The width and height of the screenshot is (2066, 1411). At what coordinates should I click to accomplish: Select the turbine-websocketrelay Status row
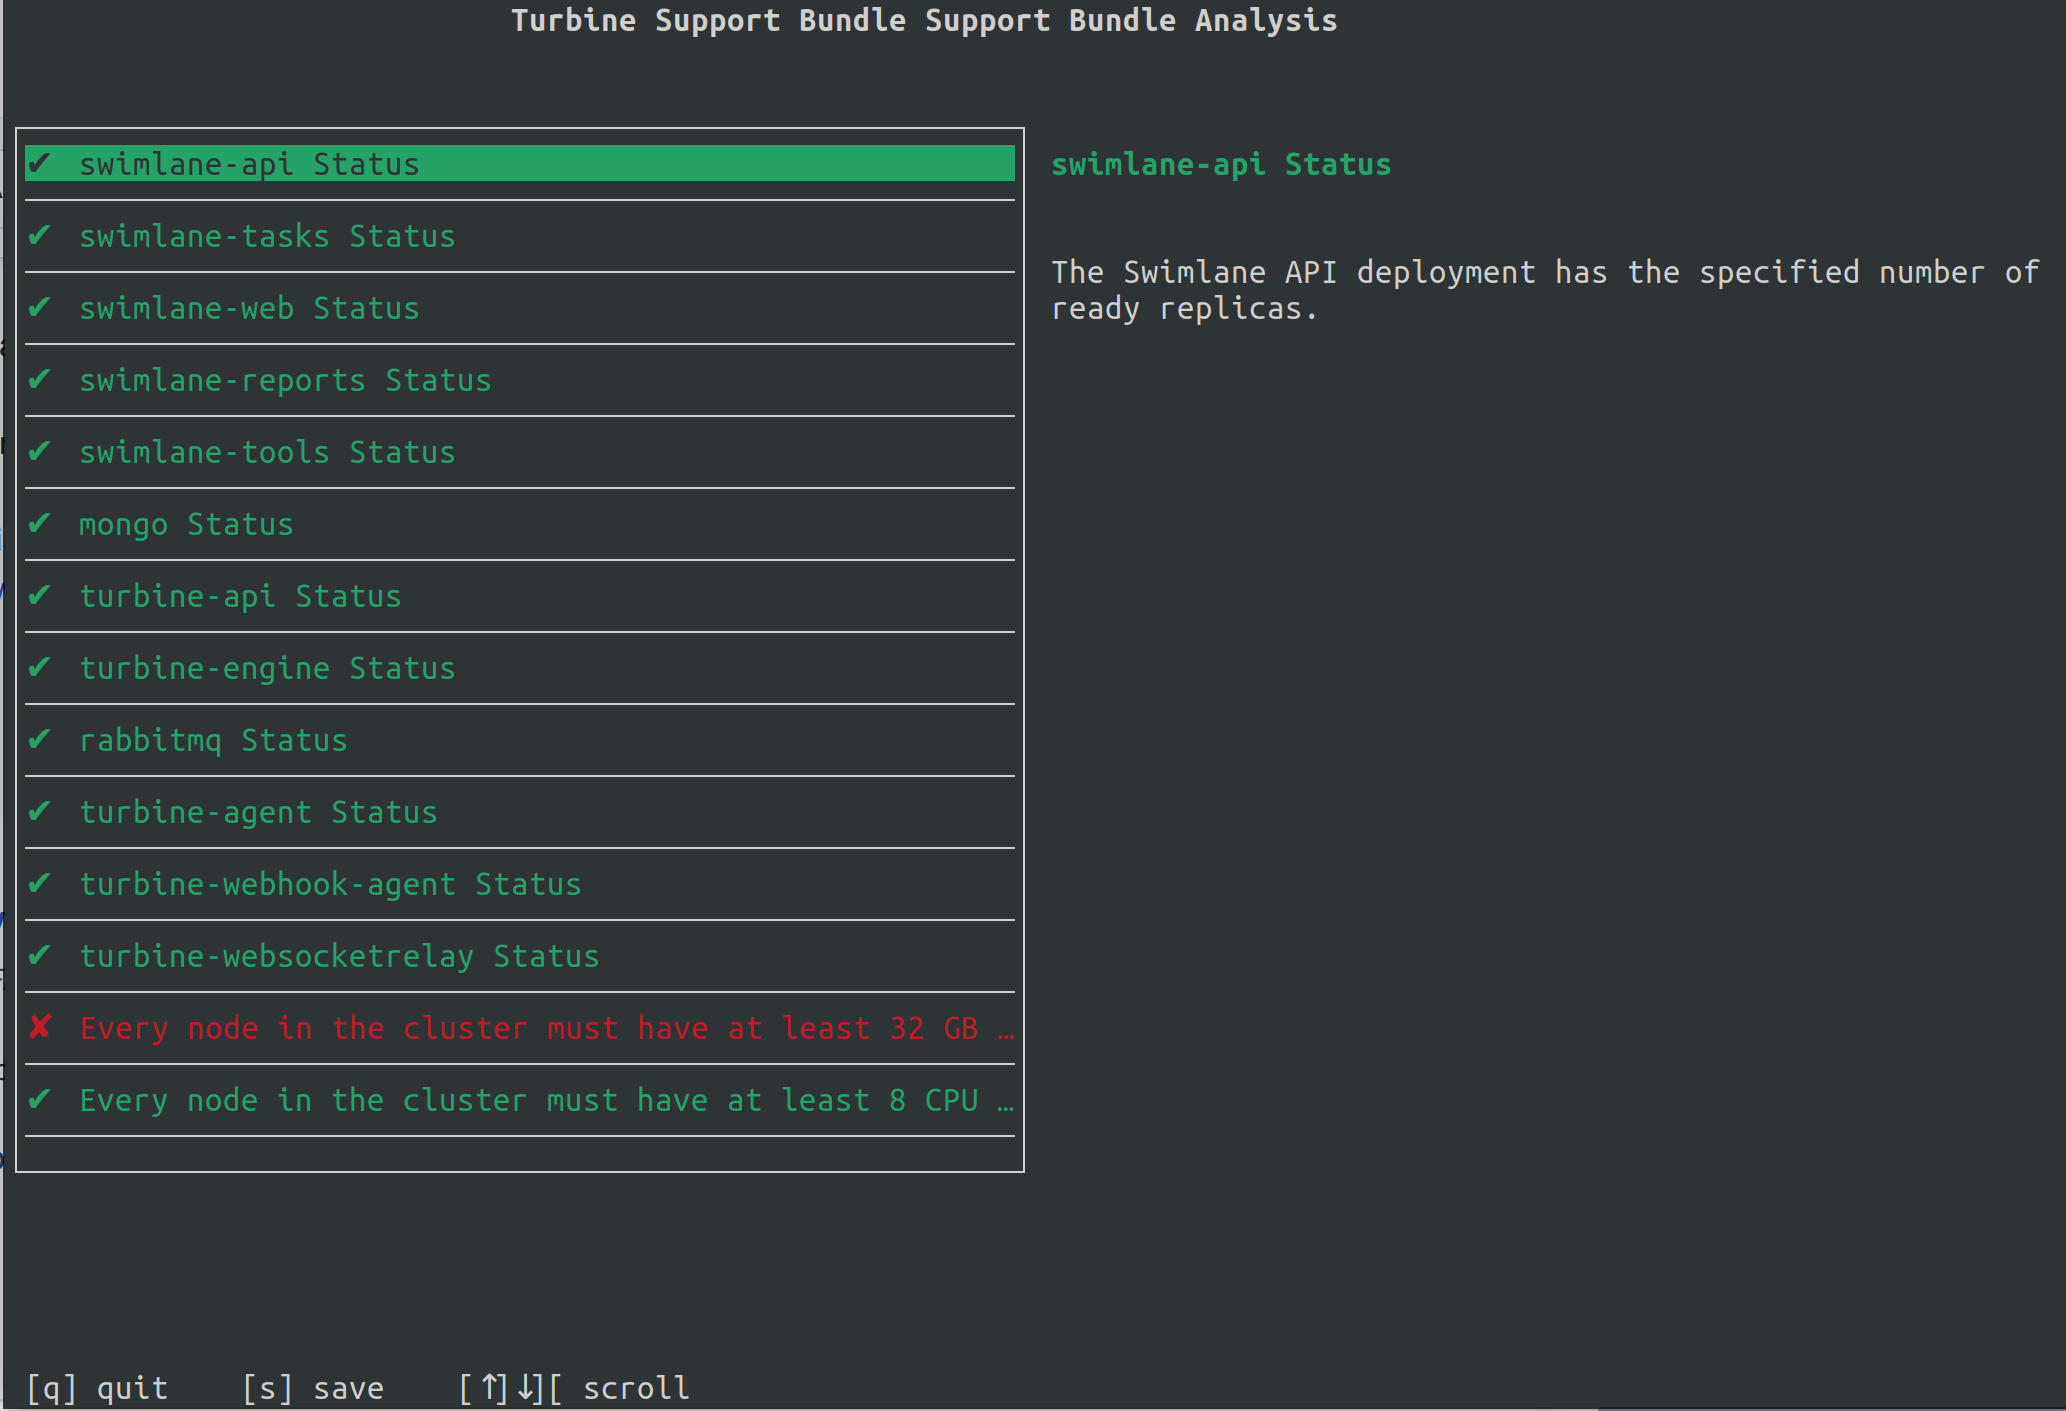[x=520, y=956]
